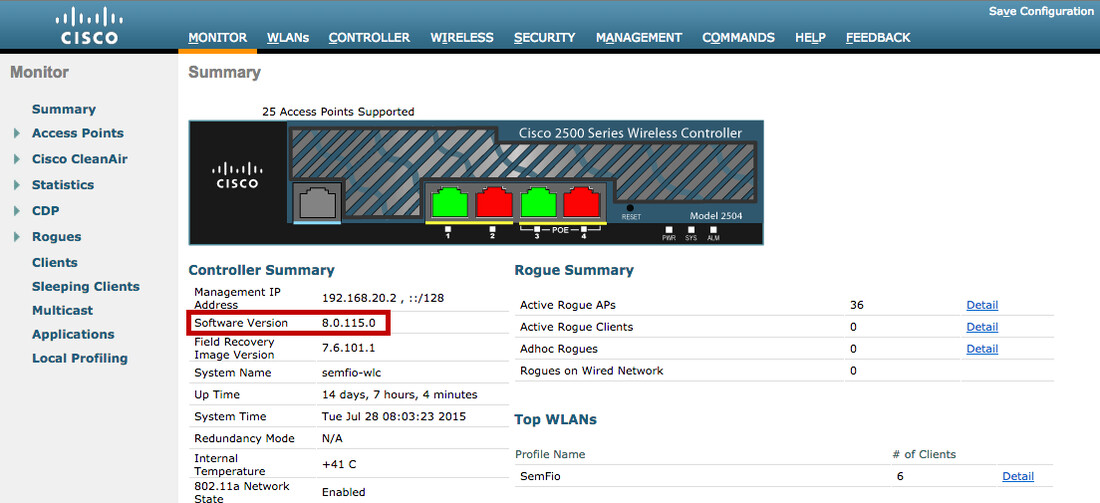Open the WIRELESS top menu
The image size is (1100, 503).
click(x=462, y=38)
